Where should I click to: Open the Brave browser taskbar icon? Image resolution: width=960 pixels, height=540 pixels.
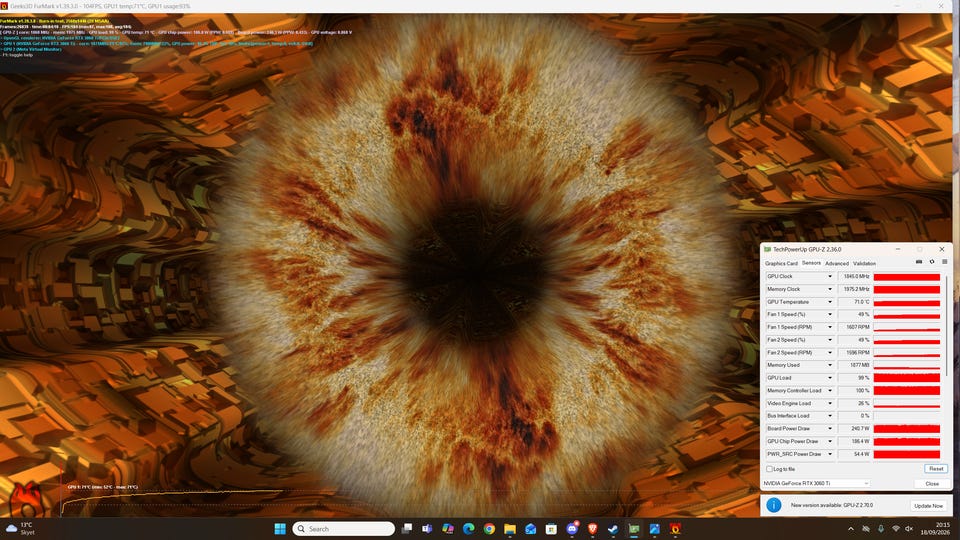[592, 529]
